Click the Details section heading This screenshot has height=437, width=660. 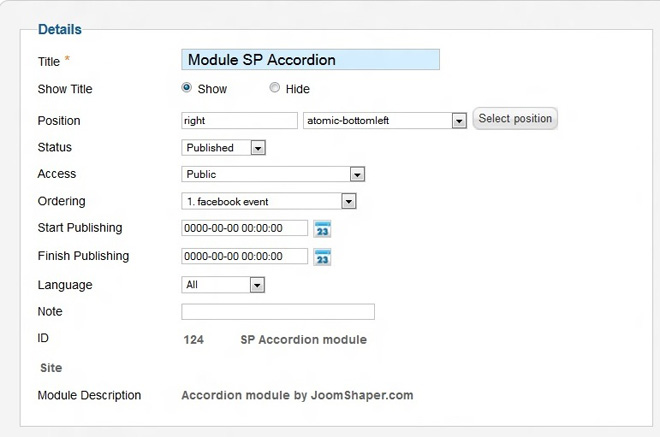click(60, 30)
